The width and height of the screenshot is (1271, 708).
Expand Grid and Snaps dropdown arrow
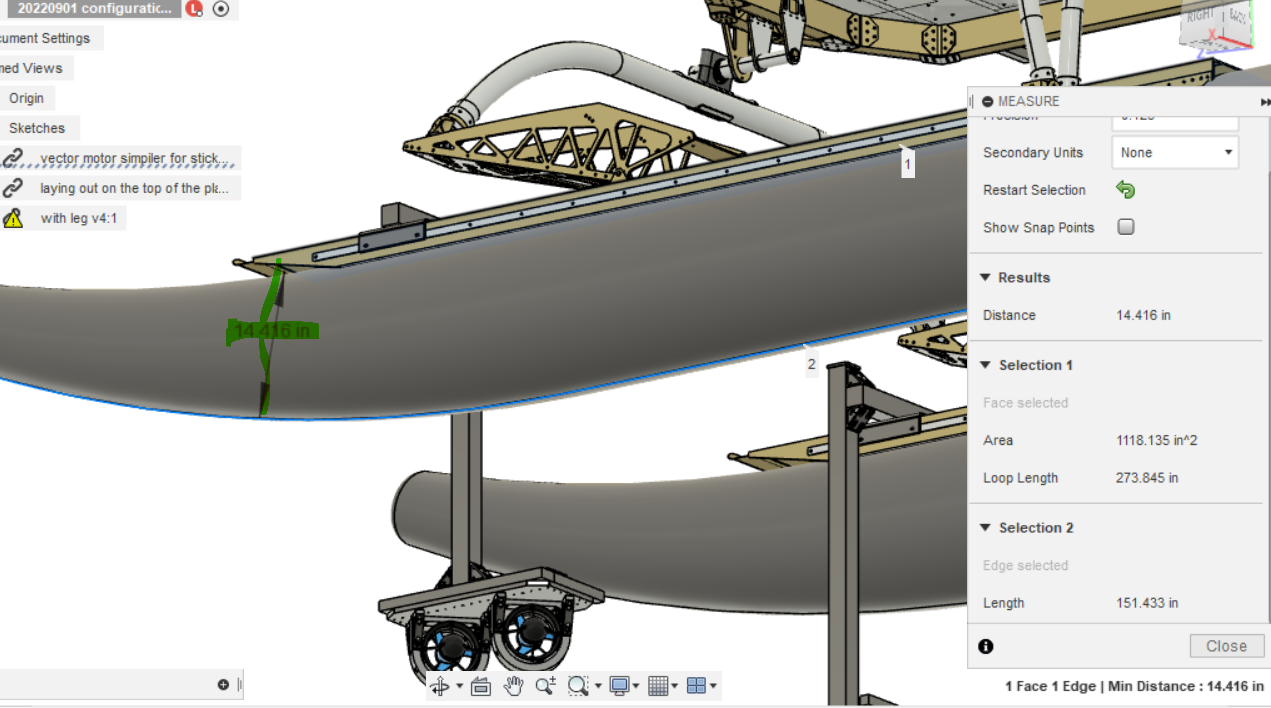coord(674,686)
